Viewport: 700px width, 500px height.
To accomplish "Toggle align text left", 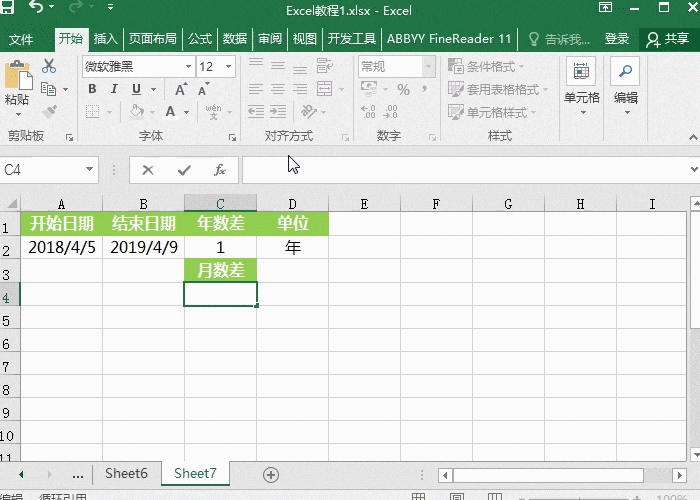I will pos(256,89).
